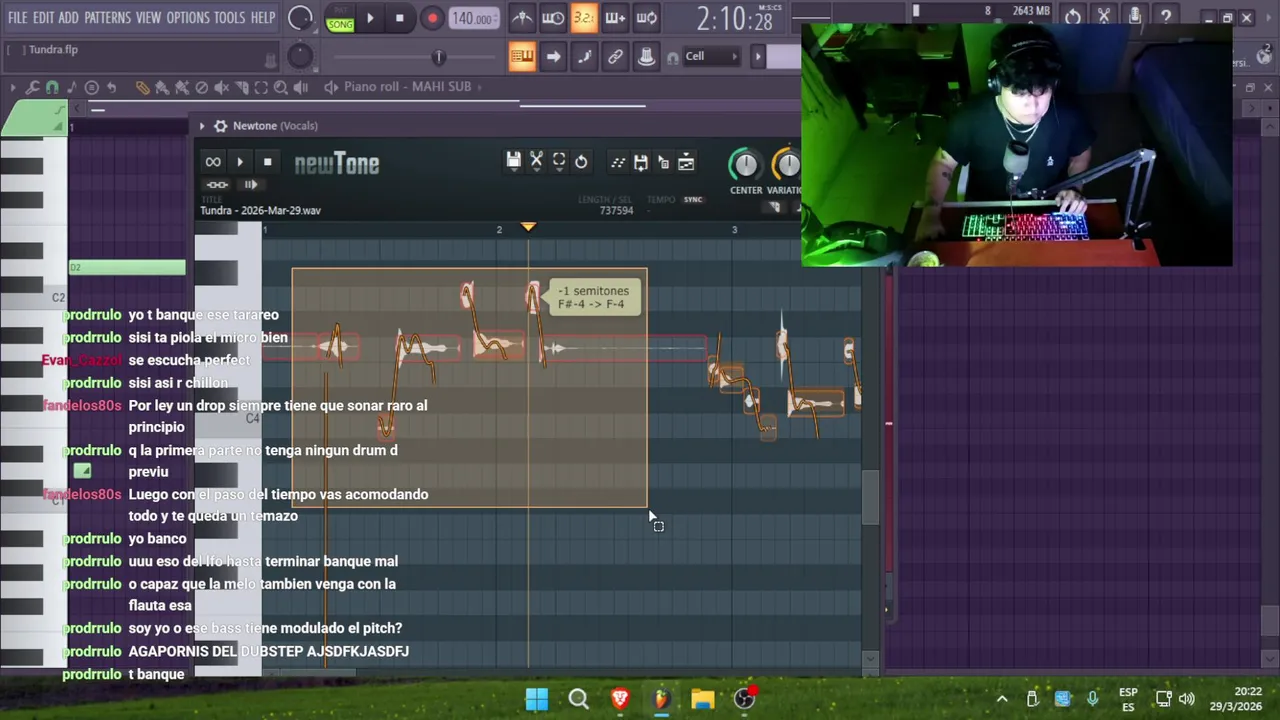Click Newtone send to playlist icon
1280x720 pixels.
point(686,162)
